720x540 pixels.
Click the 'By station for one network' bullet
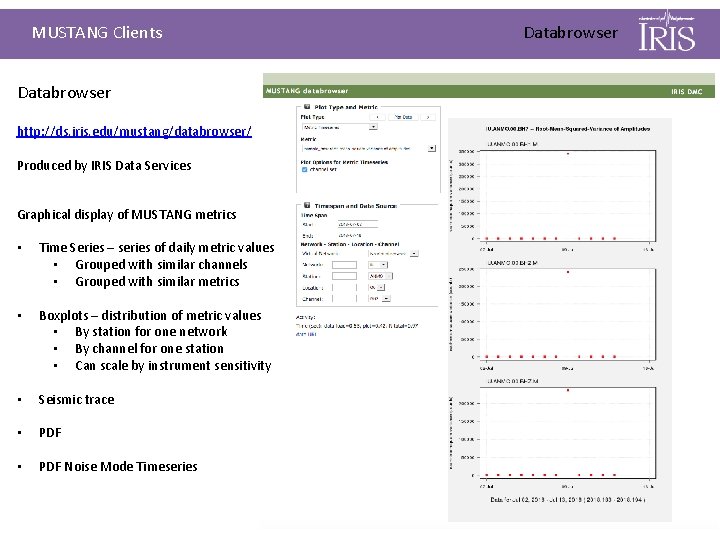[x=152, y=332]
